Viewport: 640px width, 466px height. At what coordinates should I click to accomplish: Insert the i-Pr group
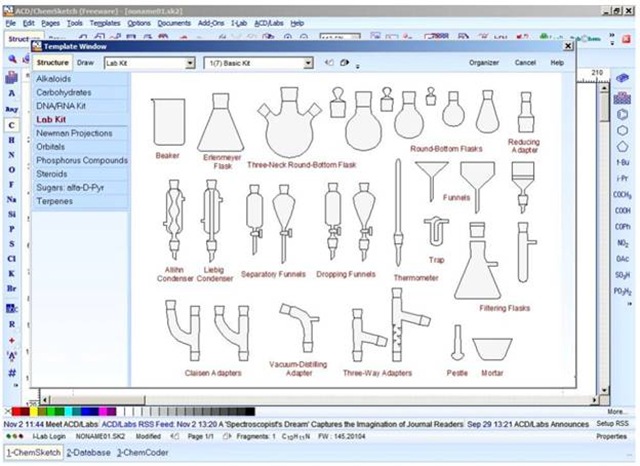[x=622, y=178]
